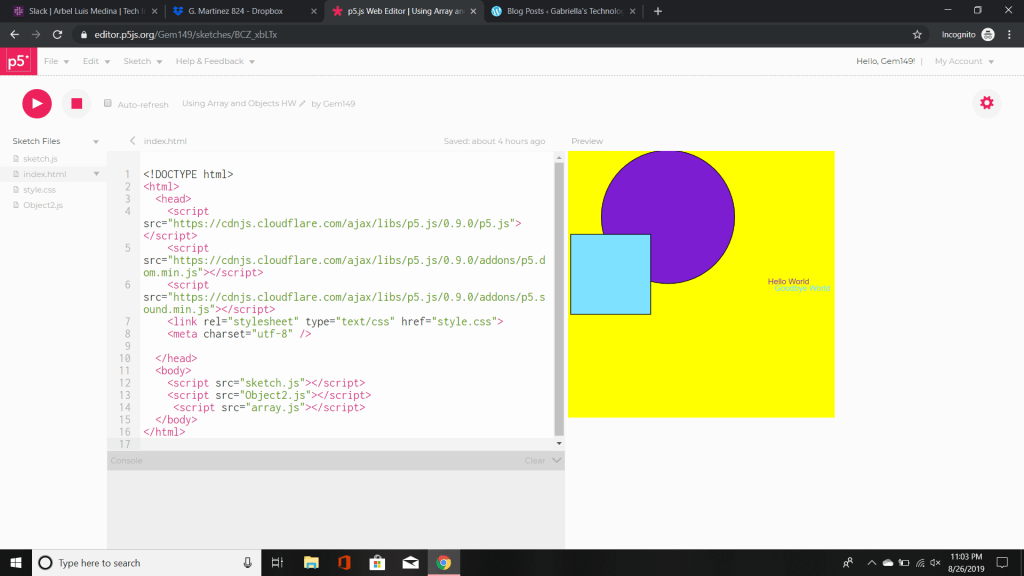Click the p5* logo icon
This screenshot has width=1024, height=576.
[18, 61]
